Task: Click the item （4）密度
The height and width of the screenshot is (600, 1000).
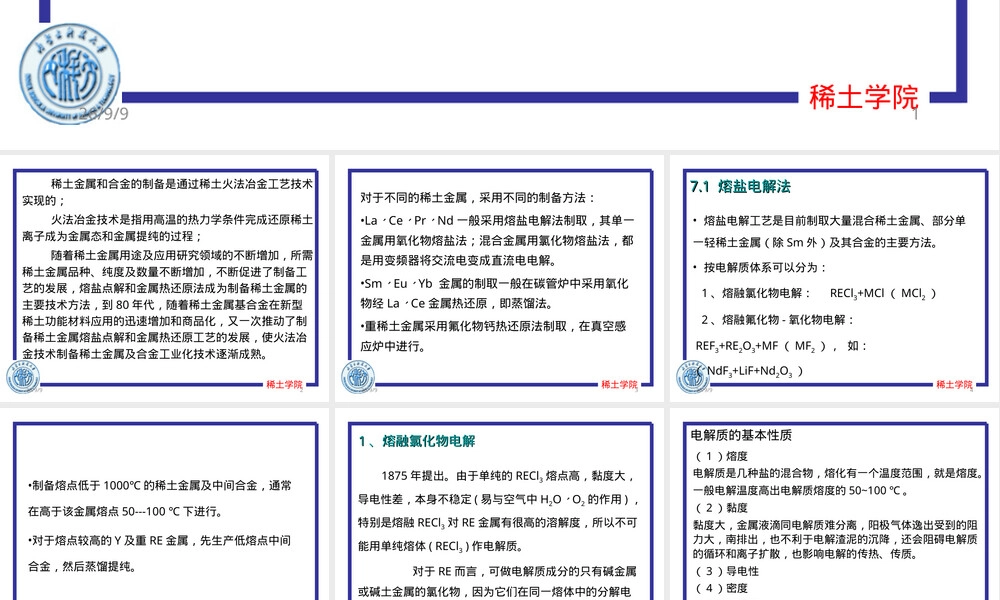Action: coord(721,588)
